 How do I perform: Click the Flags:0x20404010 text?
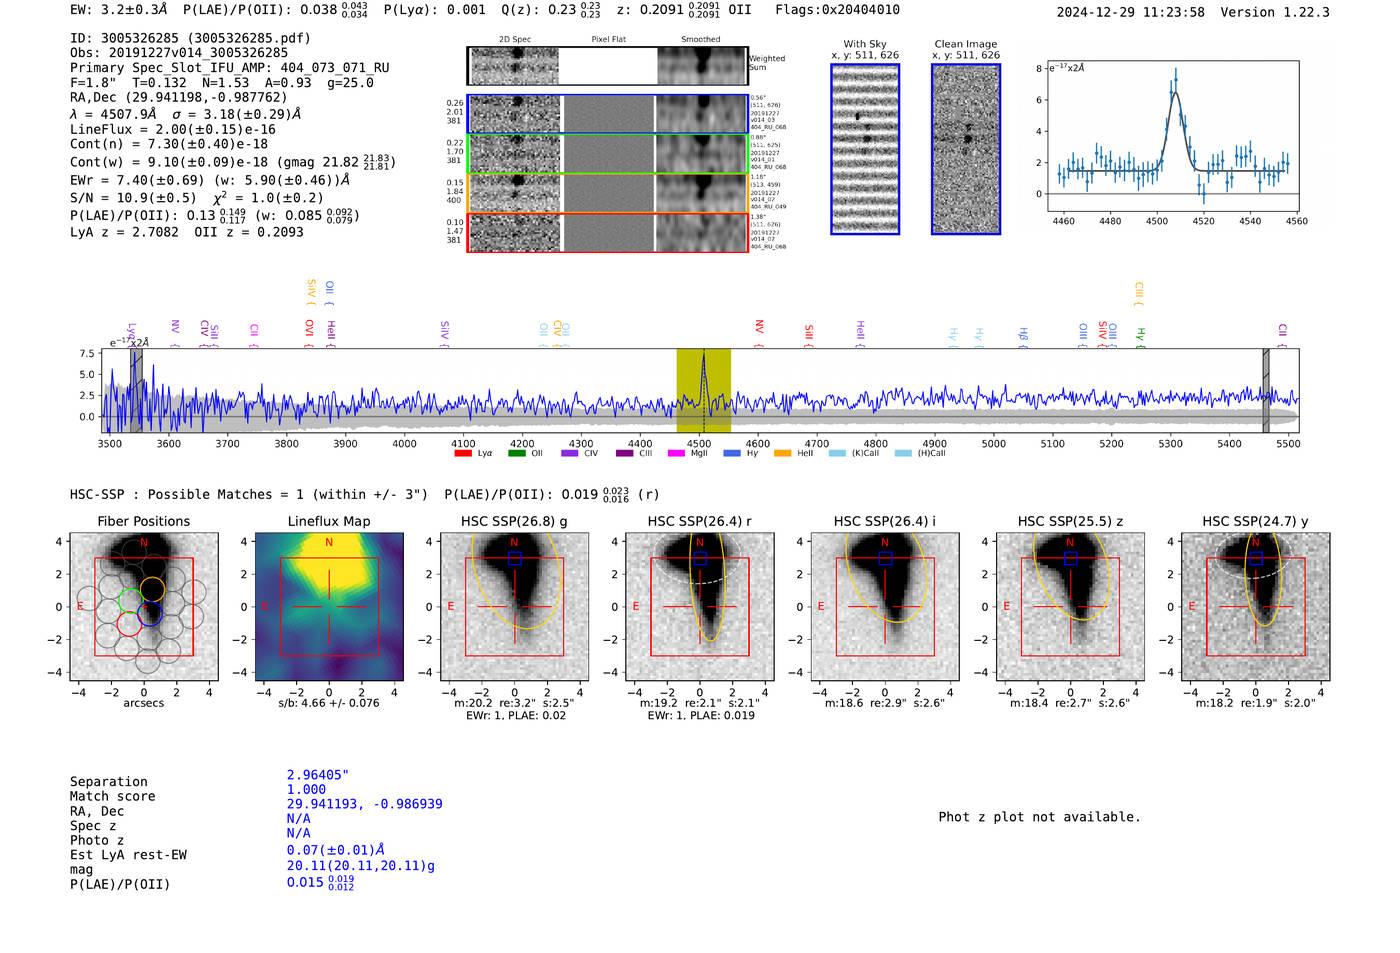(837, 10)
